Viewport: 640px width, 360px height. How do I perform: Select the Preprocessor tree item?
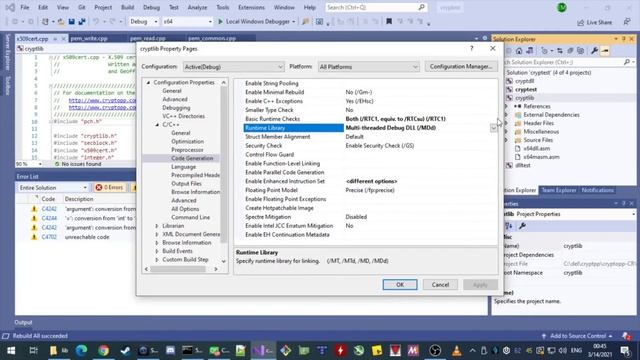[187, 150]
